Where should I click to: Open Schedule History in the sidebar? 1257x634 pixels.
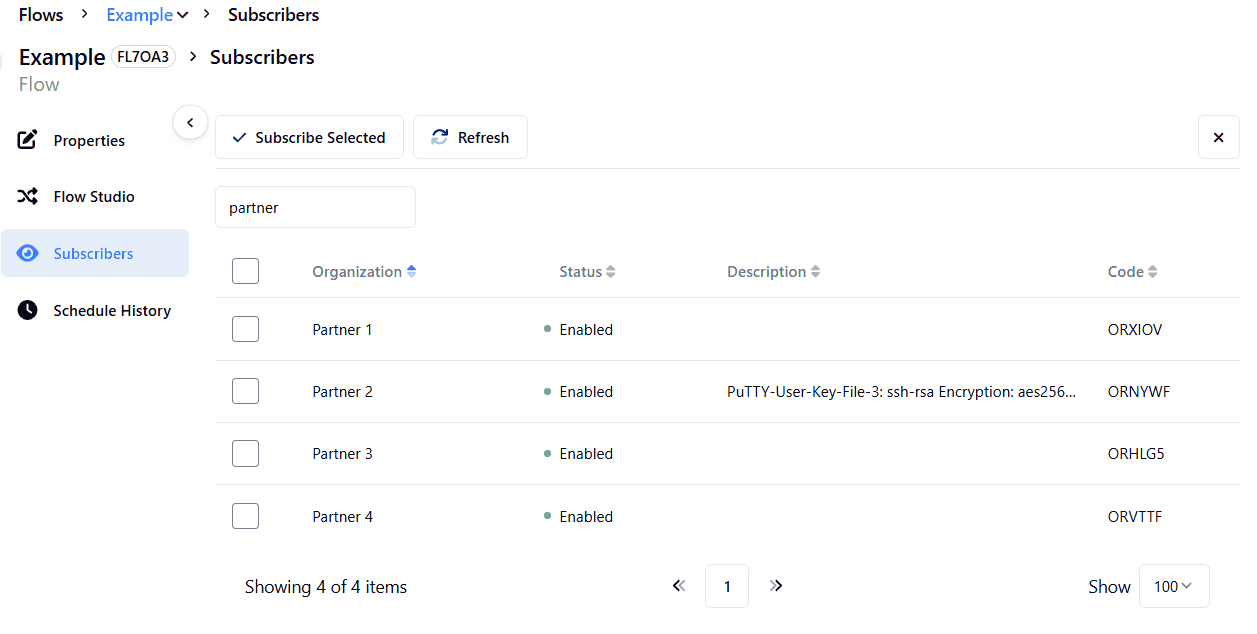(x=112, y=311)
